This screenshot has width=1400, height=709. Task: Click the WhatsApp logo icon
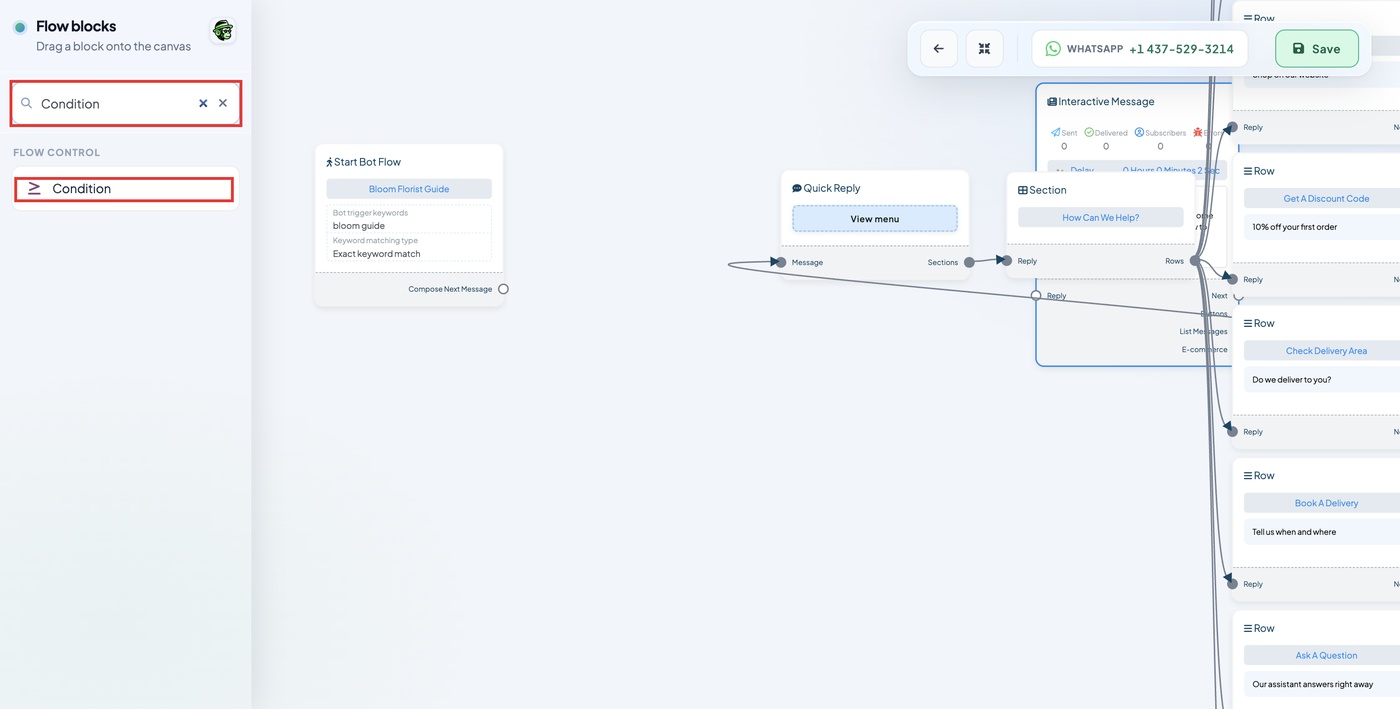(1053, 49)
